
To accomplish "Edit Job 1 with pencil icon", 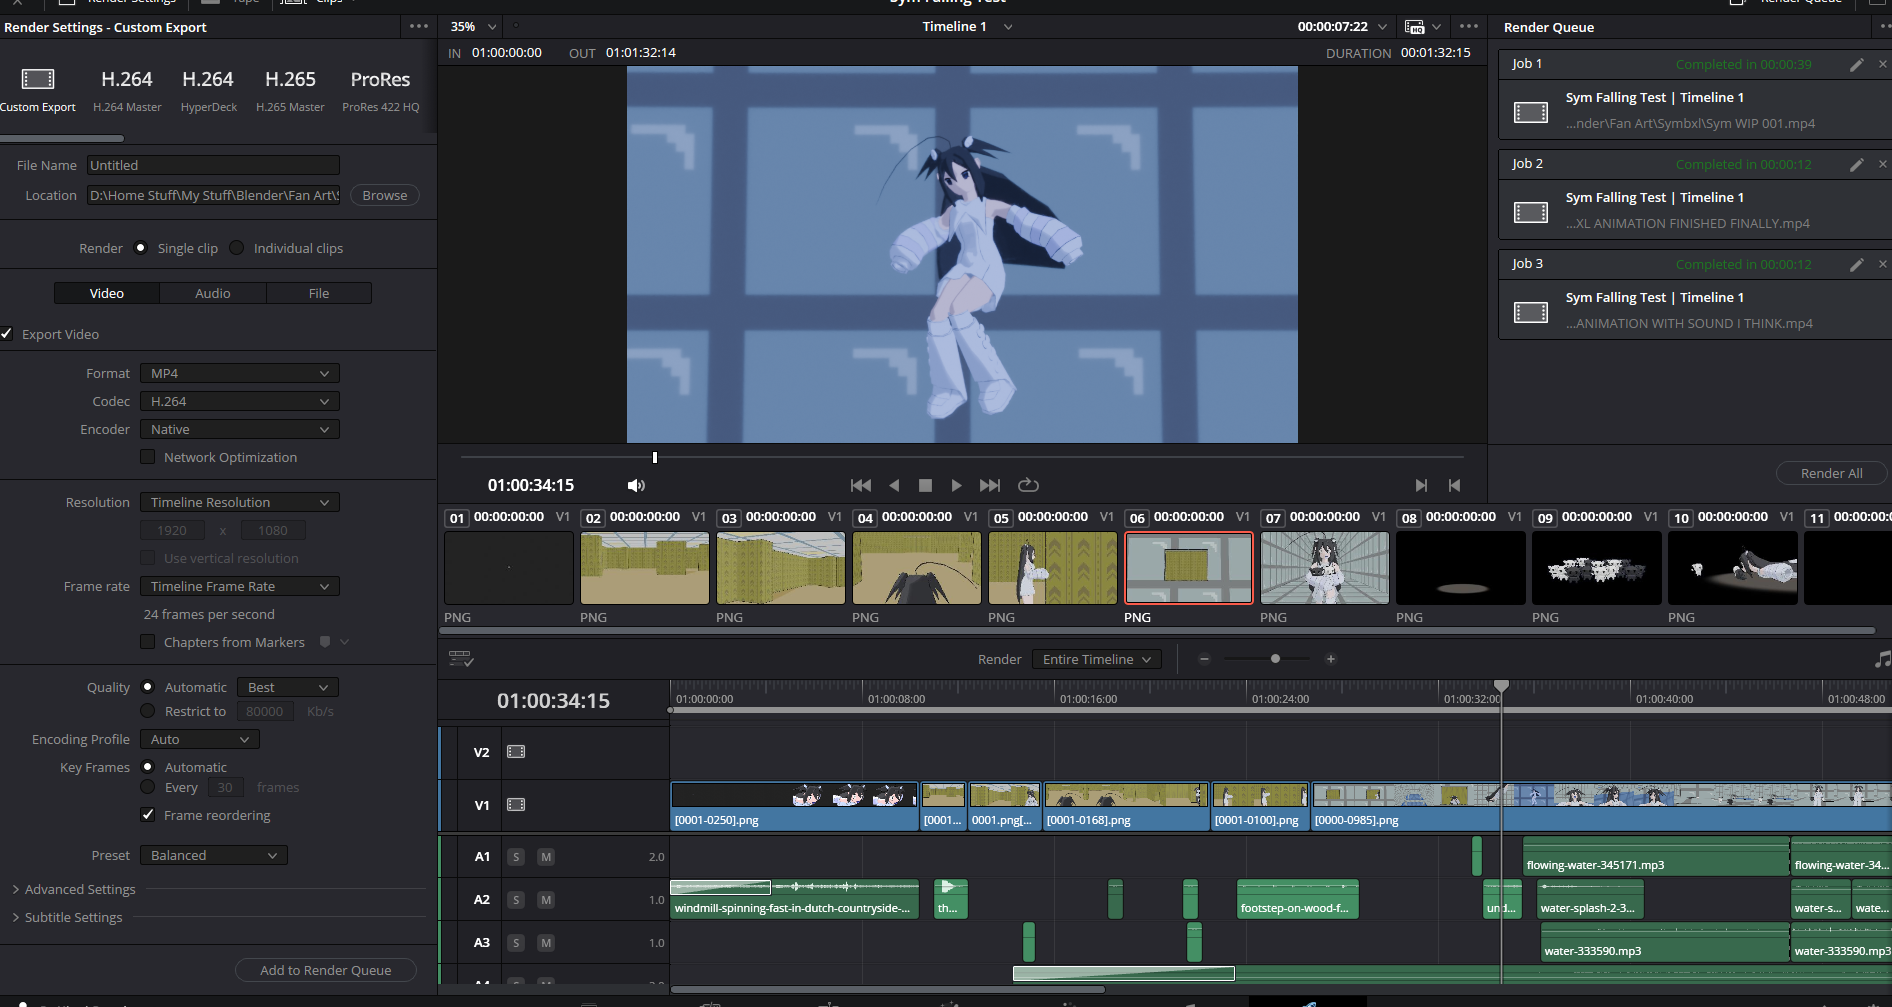I will [x=1857, y=65].
